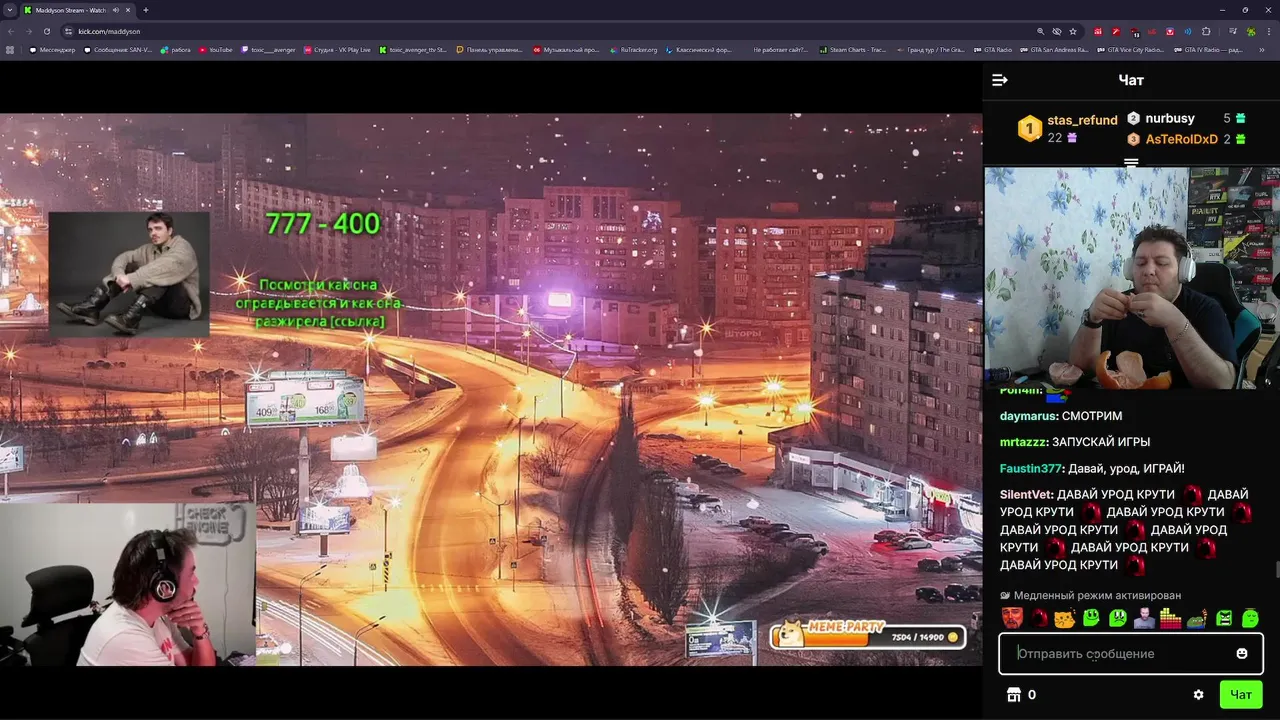The height and width of the screenshot is (720, 1280).
Task: Insert the green happy blob emote
Action: pos(1091,617)
